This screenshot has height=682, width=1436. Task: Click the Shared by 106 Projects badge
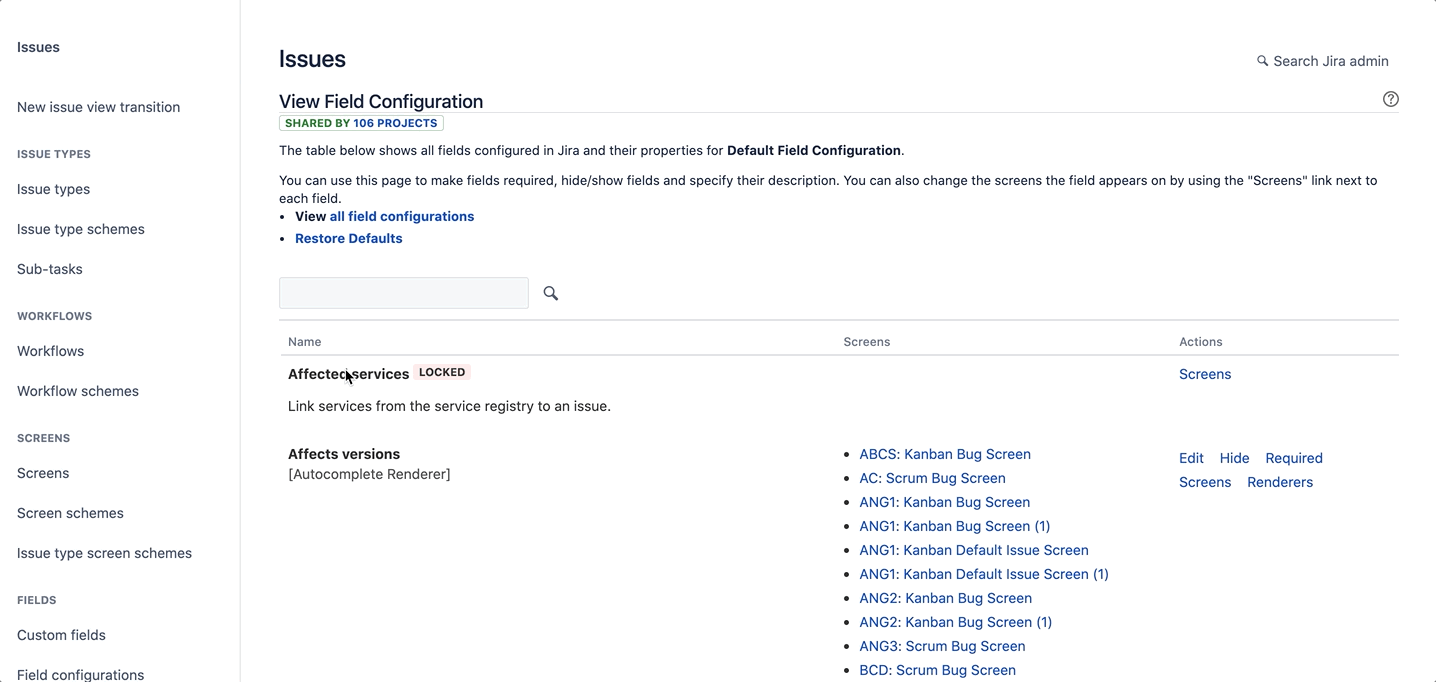361,123
